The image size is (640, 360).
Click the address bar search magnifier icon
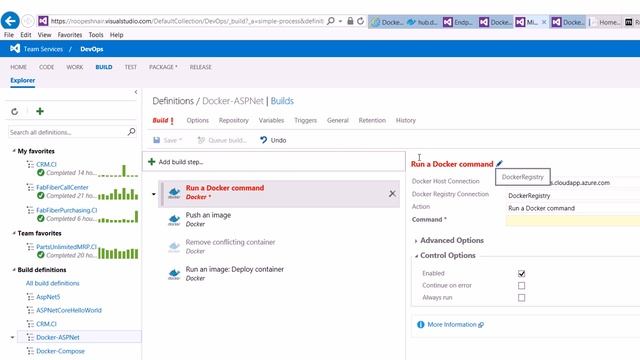click(331, 21)
